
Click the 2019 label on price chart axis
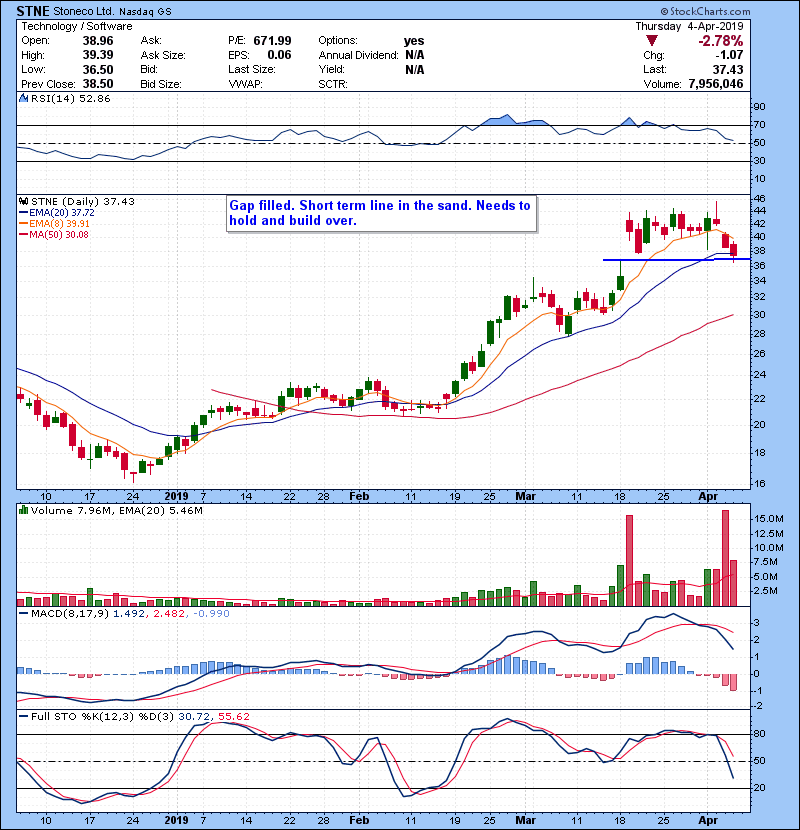coord(176,496)
